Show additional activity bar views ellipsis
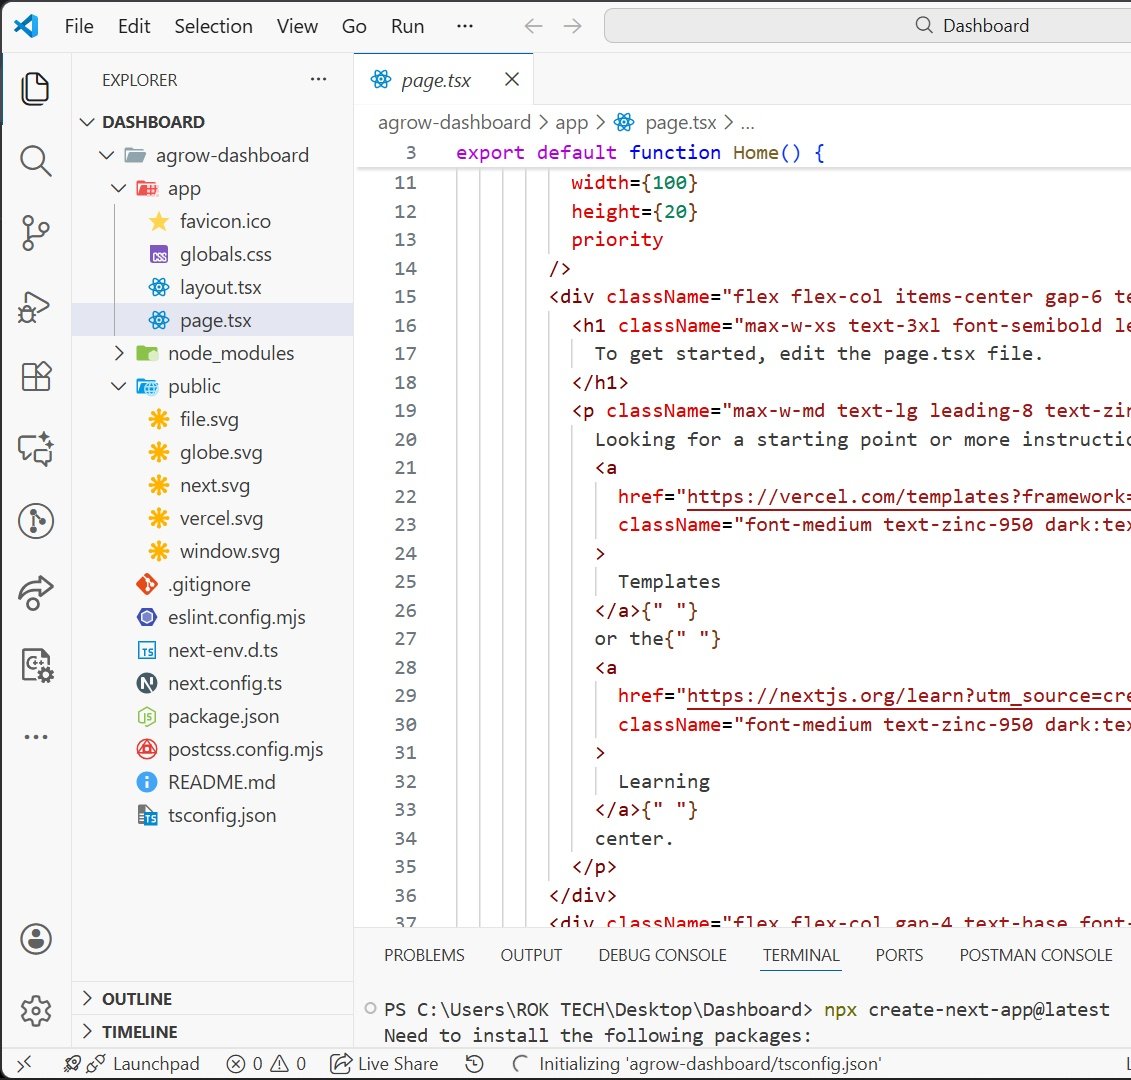The height and width of the screenshot is (1080, 1131). click(35, 737)
